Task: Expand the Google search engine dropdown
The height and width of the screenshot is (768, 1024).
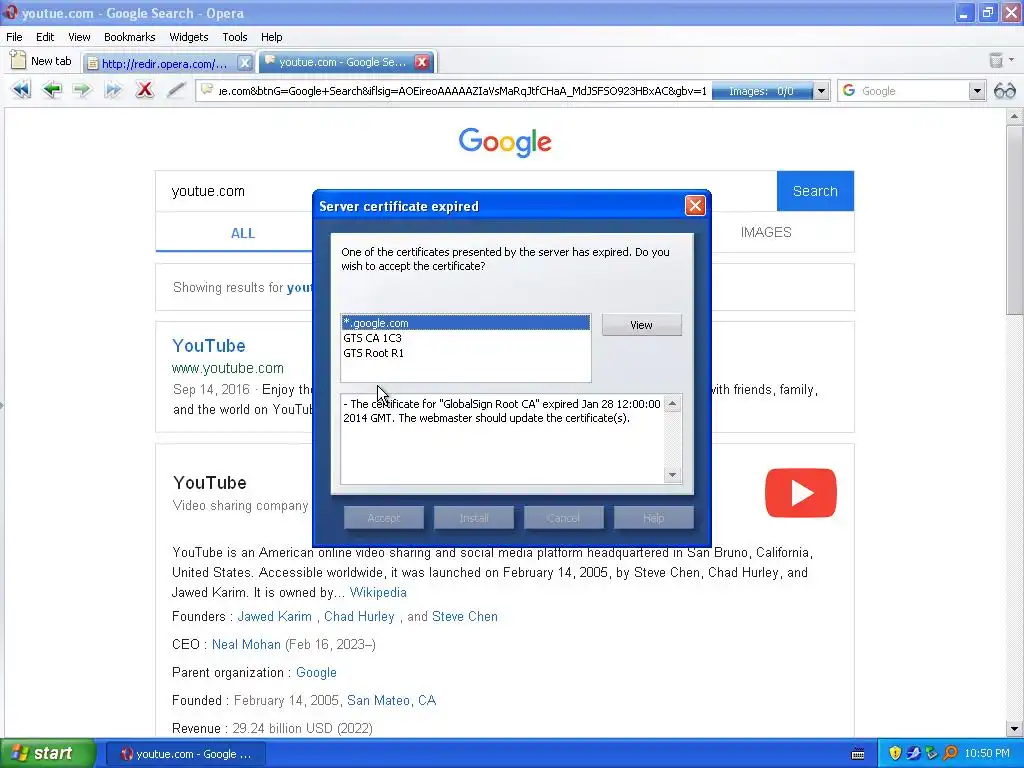Action: tap(977, 91)
